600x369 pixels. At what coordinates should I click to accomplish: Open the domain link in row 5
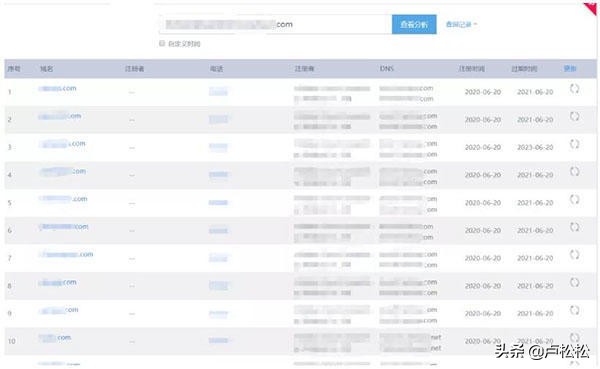[x=63, y=199]
